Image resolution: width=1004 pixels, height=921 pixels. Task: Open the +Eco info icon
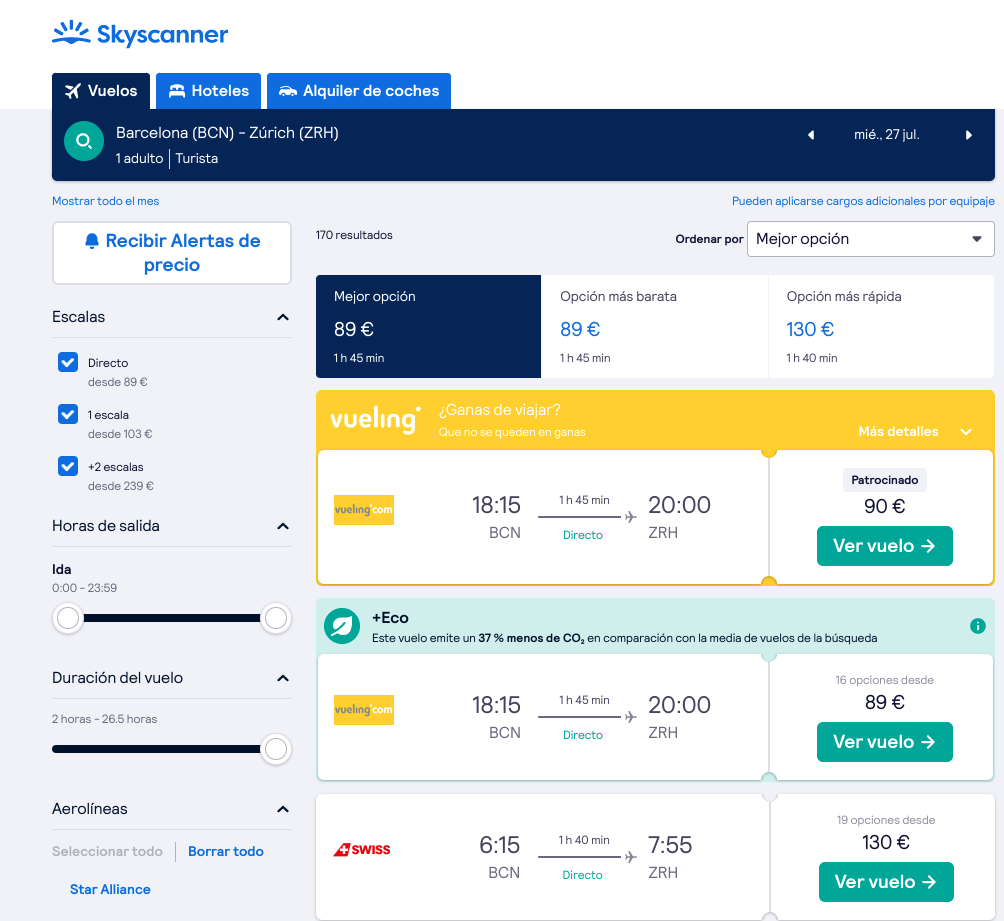tap(978, 626)
